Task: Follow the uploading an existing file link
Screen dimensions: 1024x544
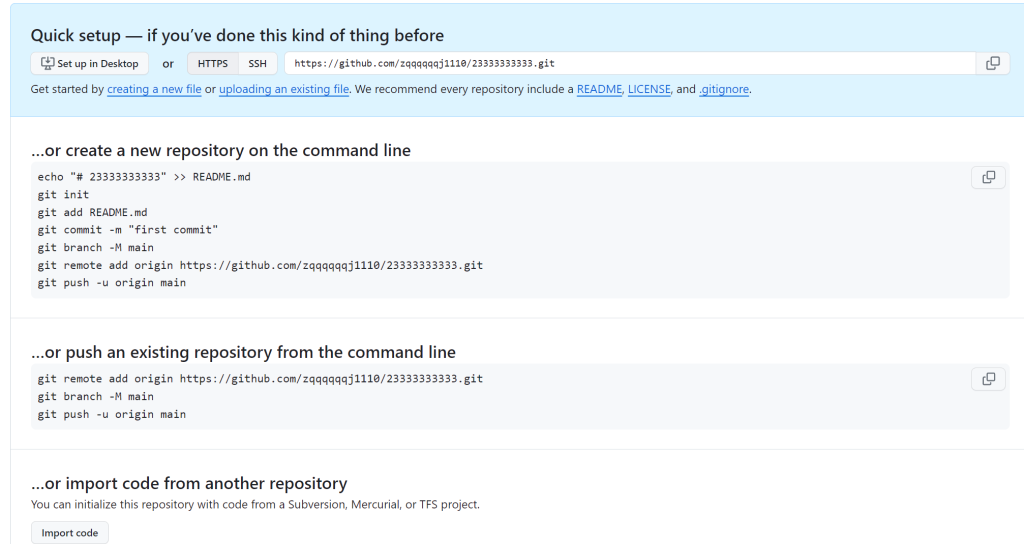Action: pos(284,89)
